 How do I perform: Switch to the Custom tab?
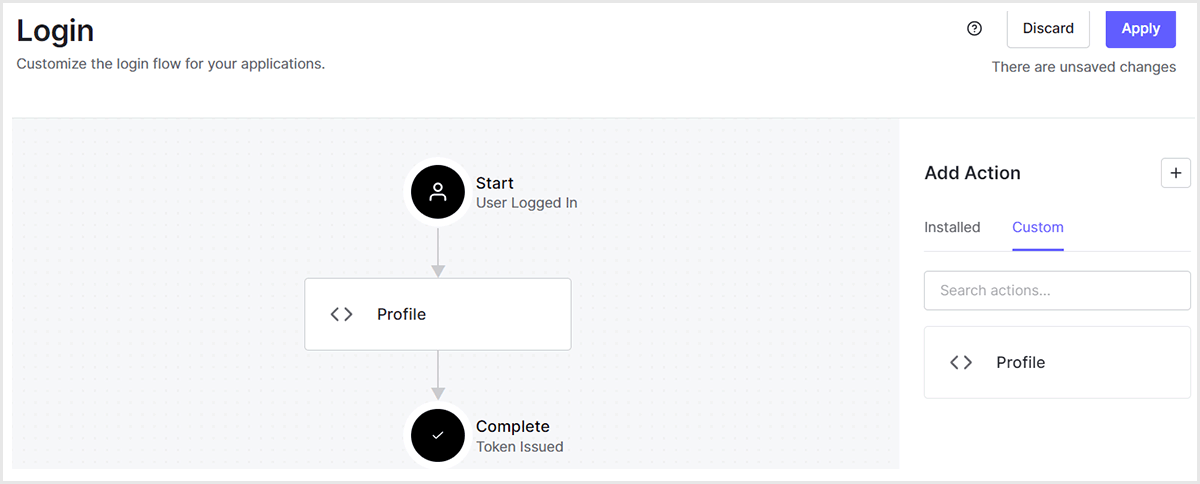[1038, 227]
